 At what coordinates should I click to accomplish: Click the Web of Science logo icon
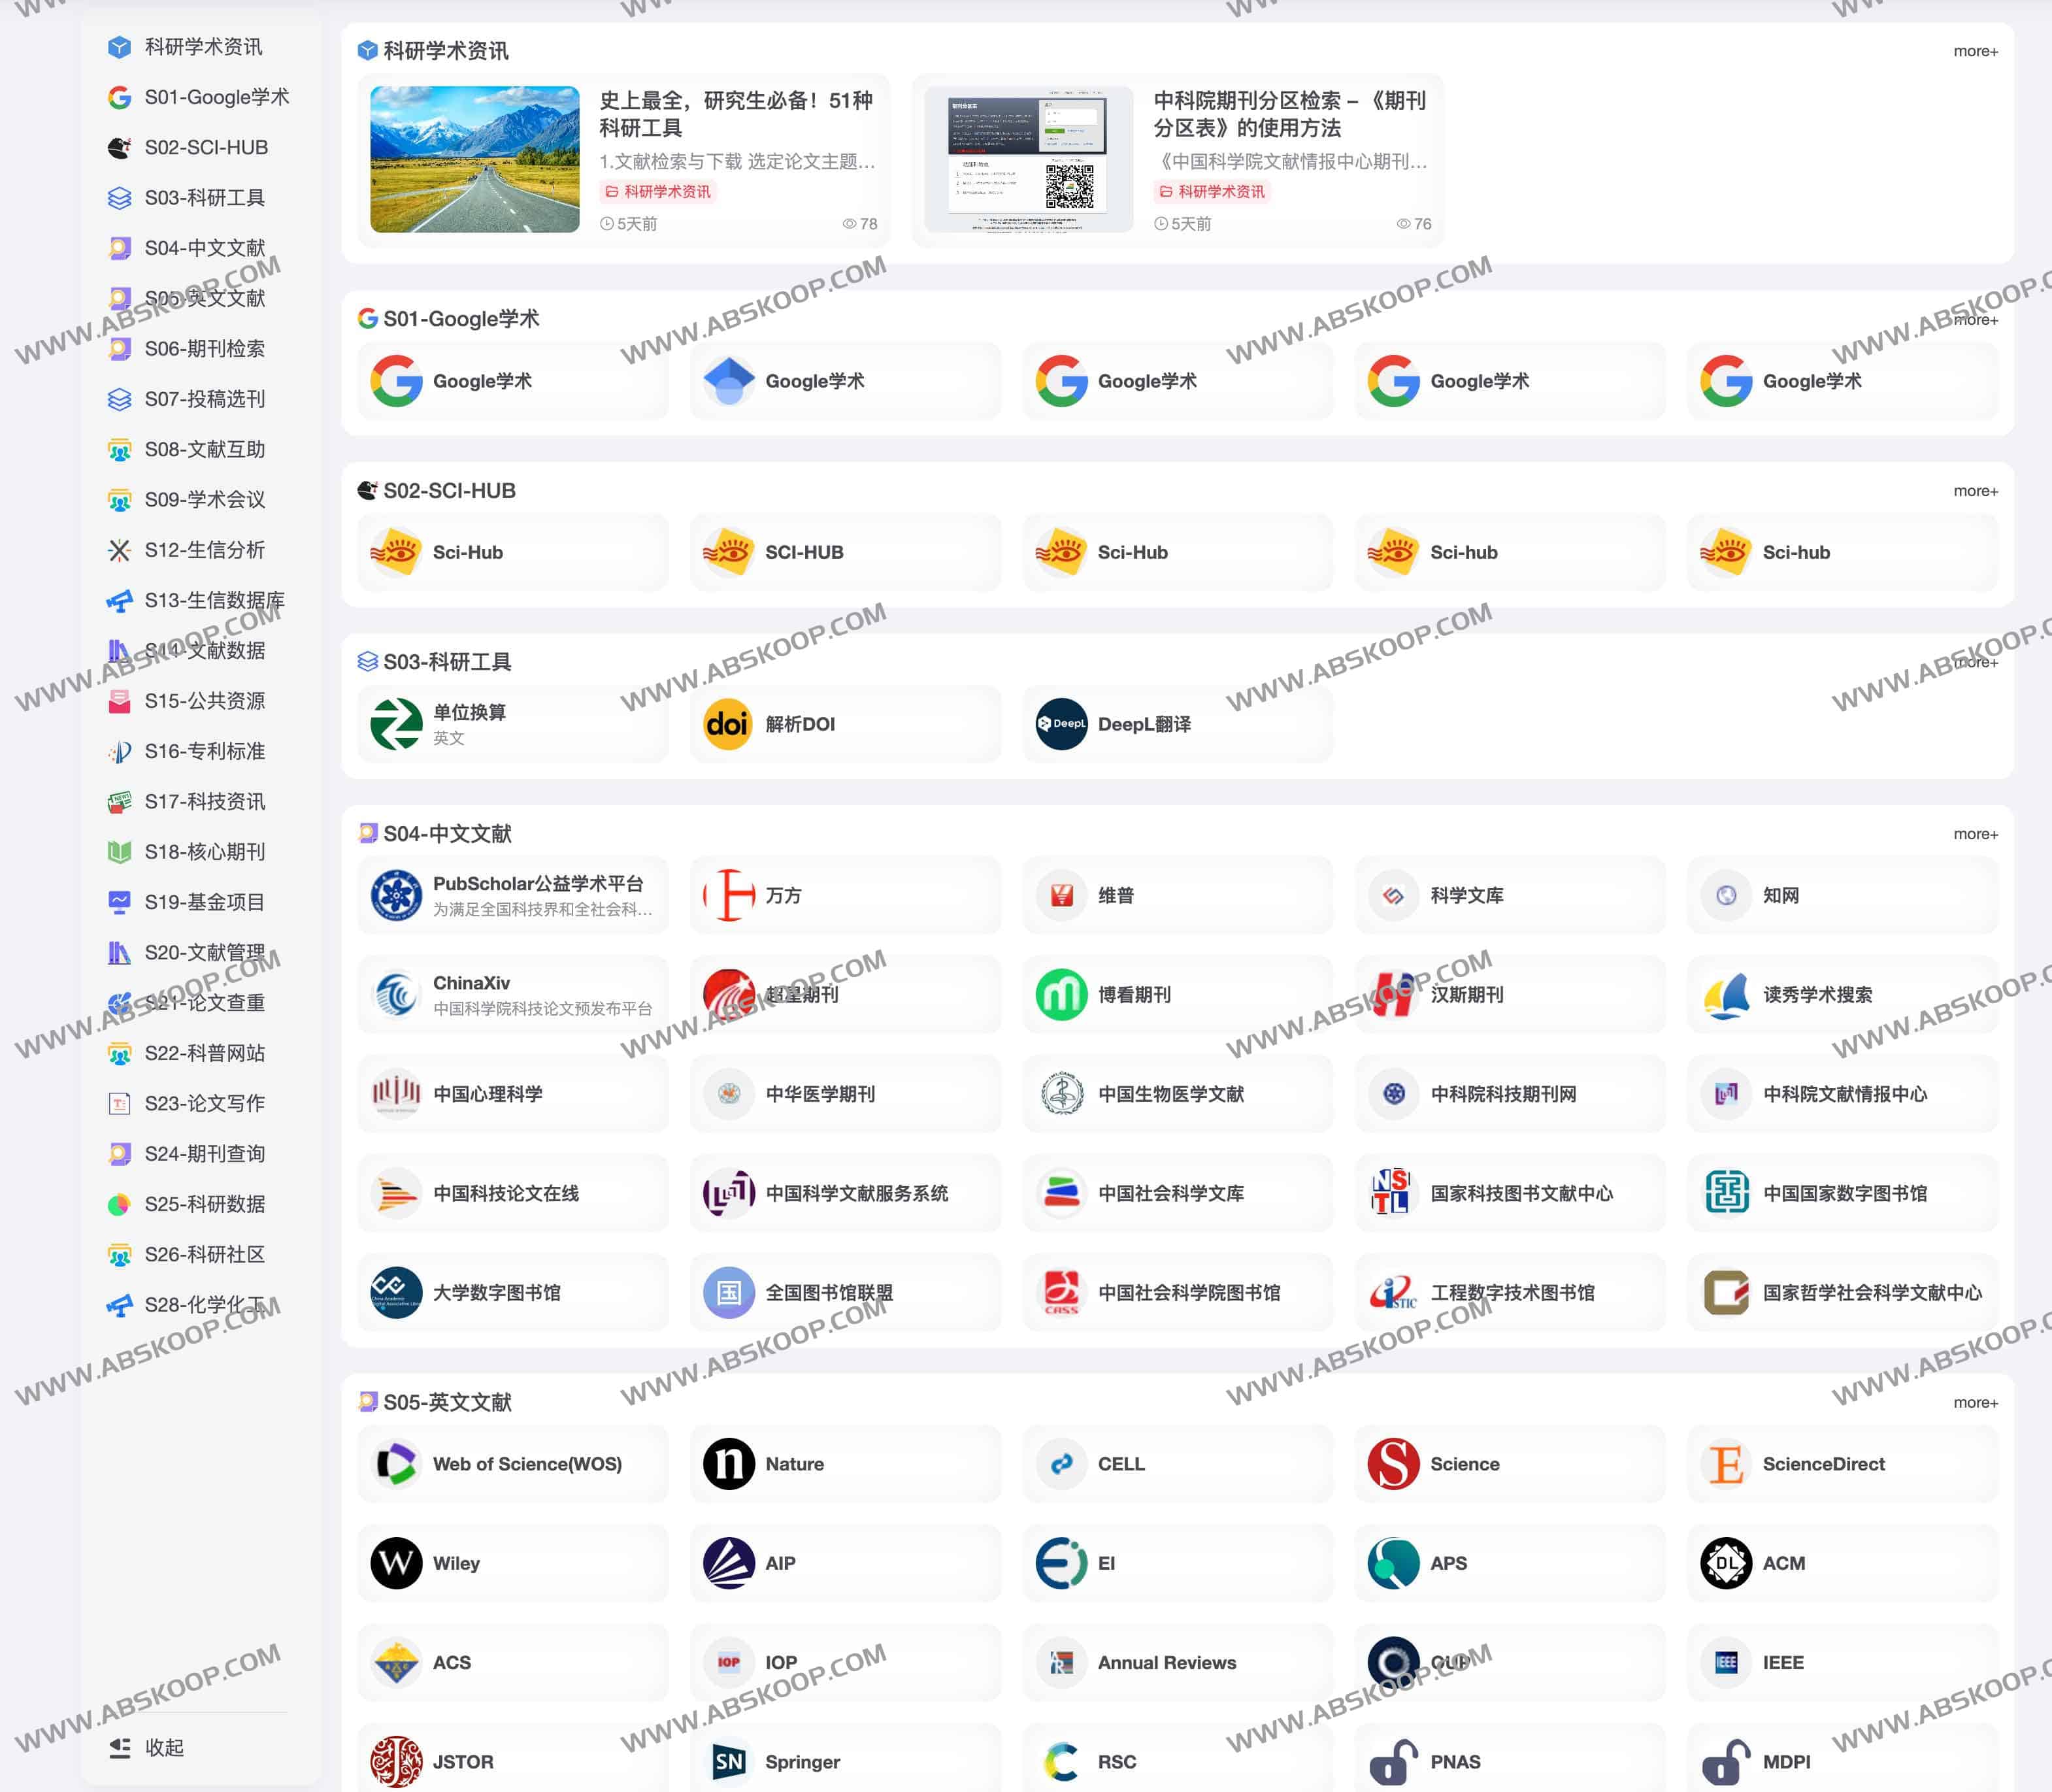click(x=396, y=1464)
